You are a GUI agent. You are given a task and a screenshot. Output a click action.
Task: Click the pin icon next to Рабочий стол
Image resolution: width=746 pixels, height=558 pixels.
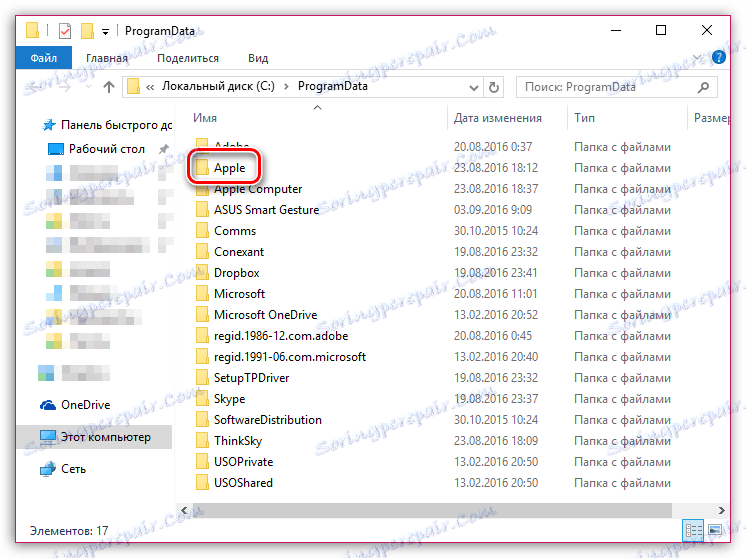coord(164,149)
